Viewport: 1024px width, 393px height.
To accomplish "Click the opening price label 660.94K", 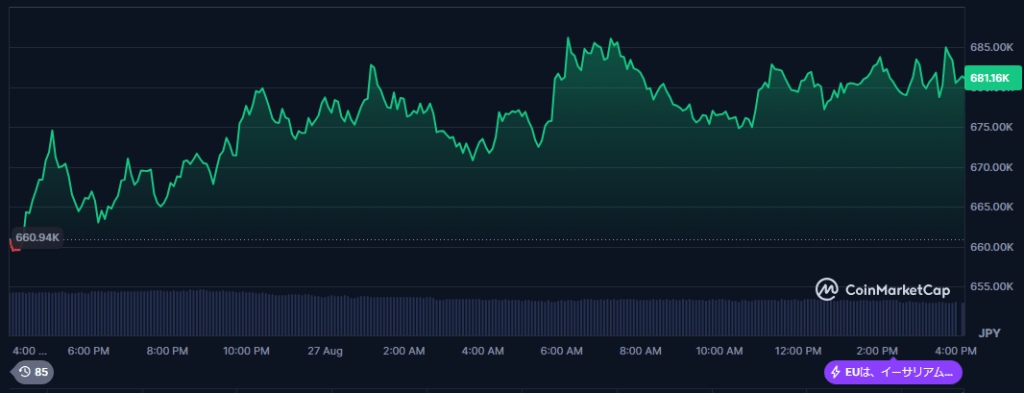I will [x=37, y=237].
